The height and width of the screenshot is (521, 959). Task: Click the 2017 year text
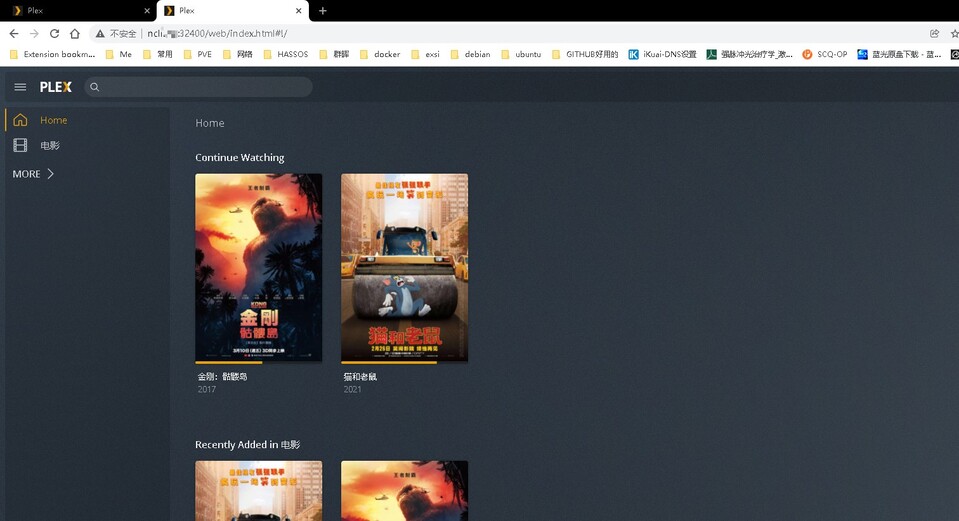coord(207,390)
